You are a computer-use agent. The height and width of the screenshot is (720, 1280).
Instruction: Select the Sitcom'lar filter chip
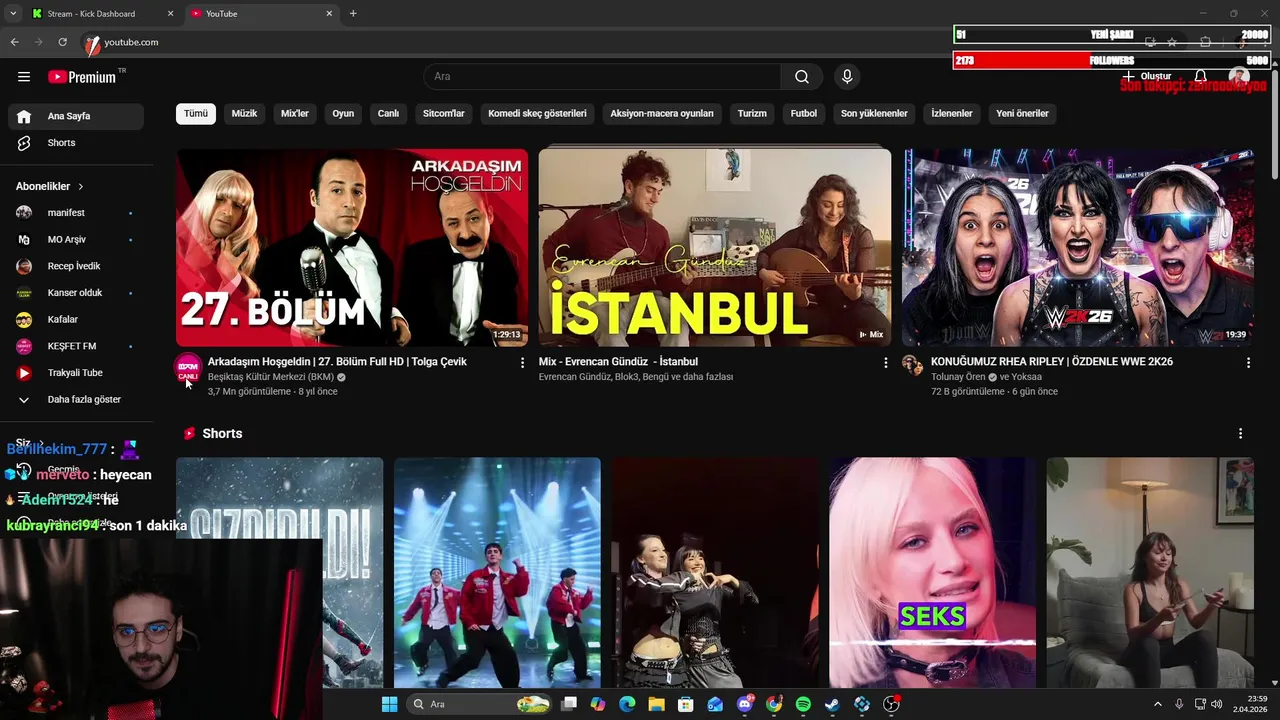pos(444,114)
